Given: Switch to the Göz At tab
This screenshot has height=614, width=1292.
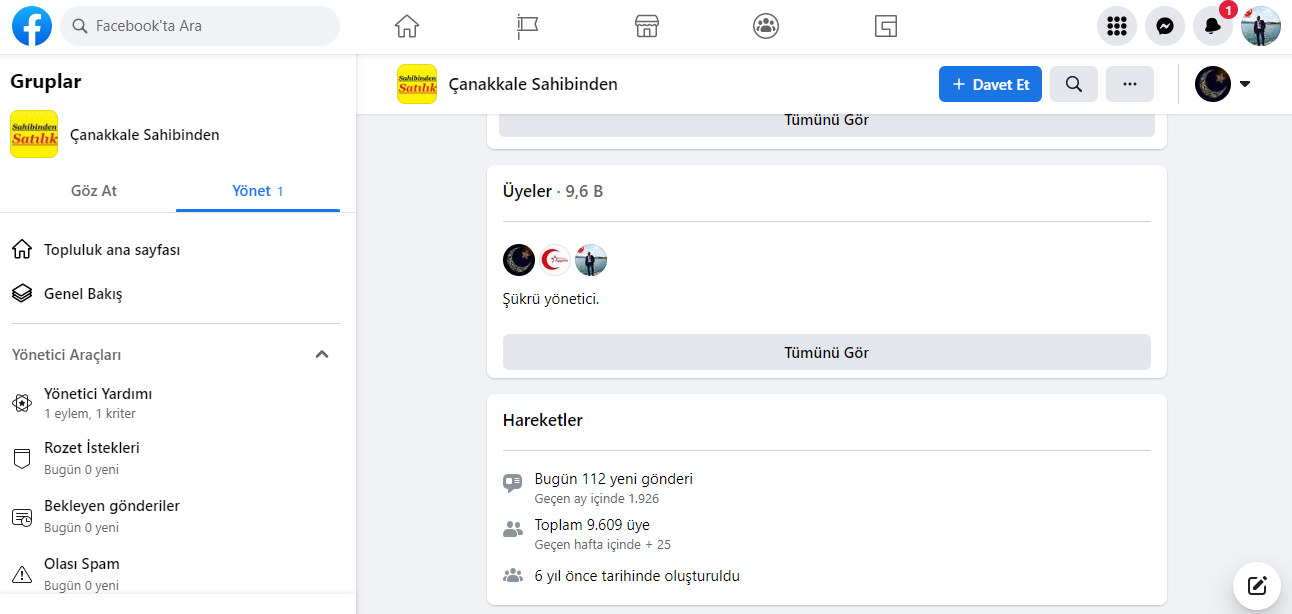Looking at the screenshot, I should [94, 190].
